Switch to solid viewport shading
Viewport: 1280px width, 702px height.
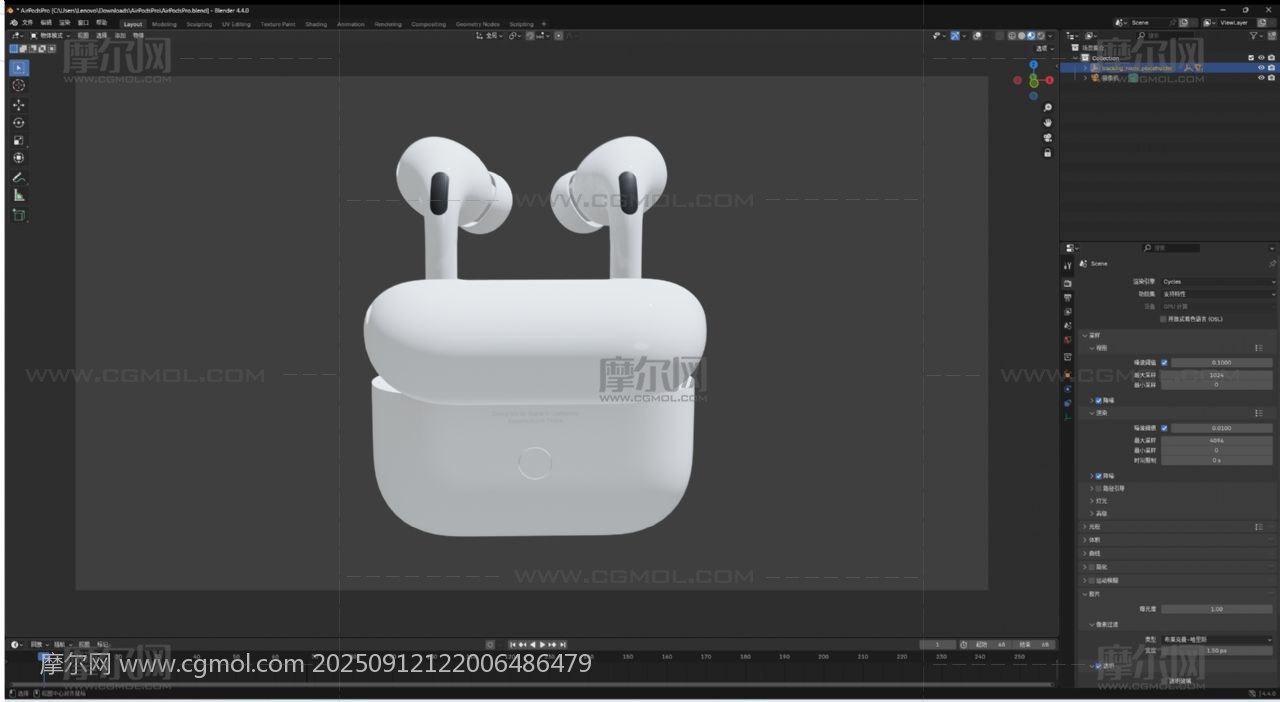[1022, 36]
